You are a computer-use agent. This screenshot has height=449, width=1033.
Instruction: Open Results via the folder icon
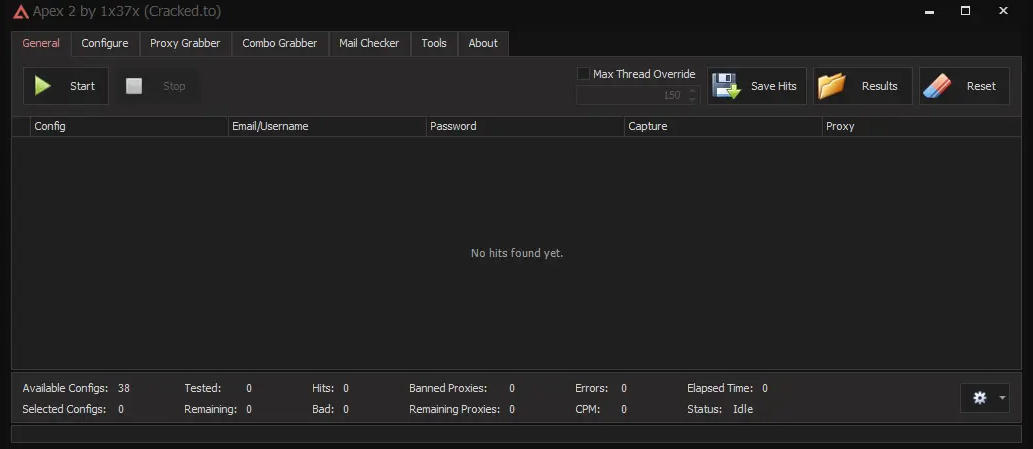pyautogui.click(x=831, y=86)
